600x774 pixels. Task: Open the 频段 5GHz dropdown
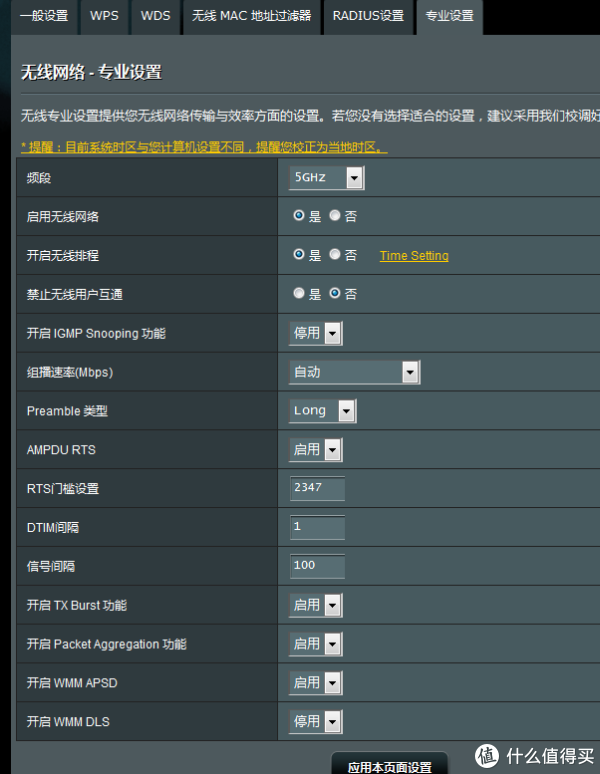click(326, 178)
